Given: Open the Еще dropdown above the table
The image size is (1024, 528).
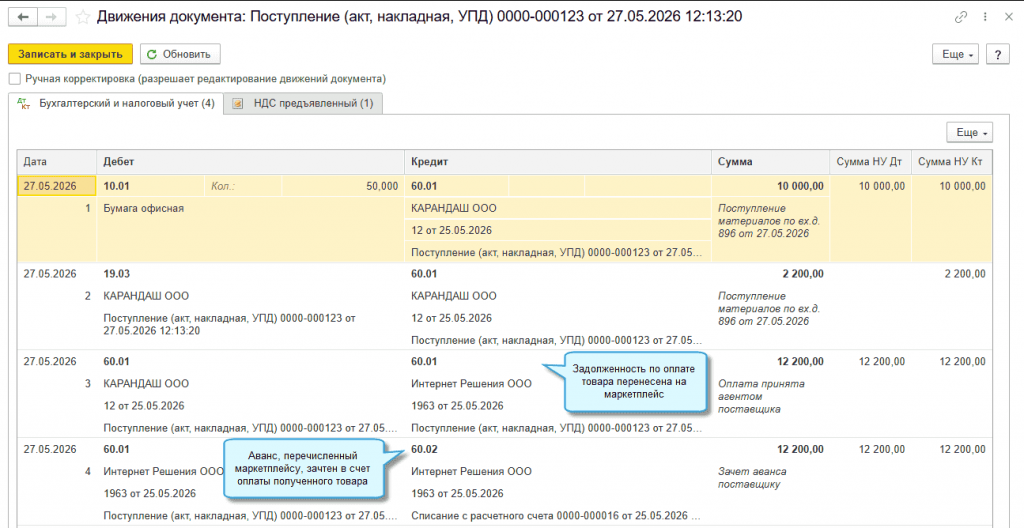Looking at the screenshot, I should (969, 133).
